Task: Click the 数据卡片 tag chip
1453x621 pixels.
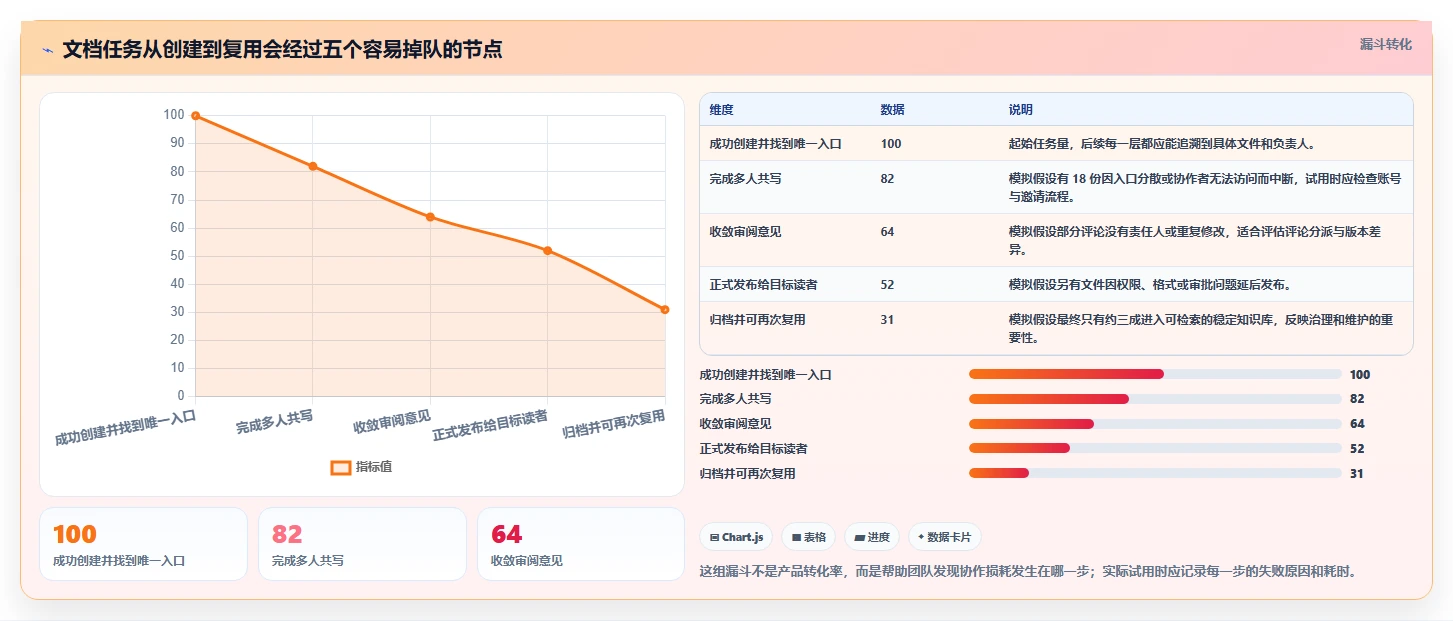Action: click(x=945, y=537)
